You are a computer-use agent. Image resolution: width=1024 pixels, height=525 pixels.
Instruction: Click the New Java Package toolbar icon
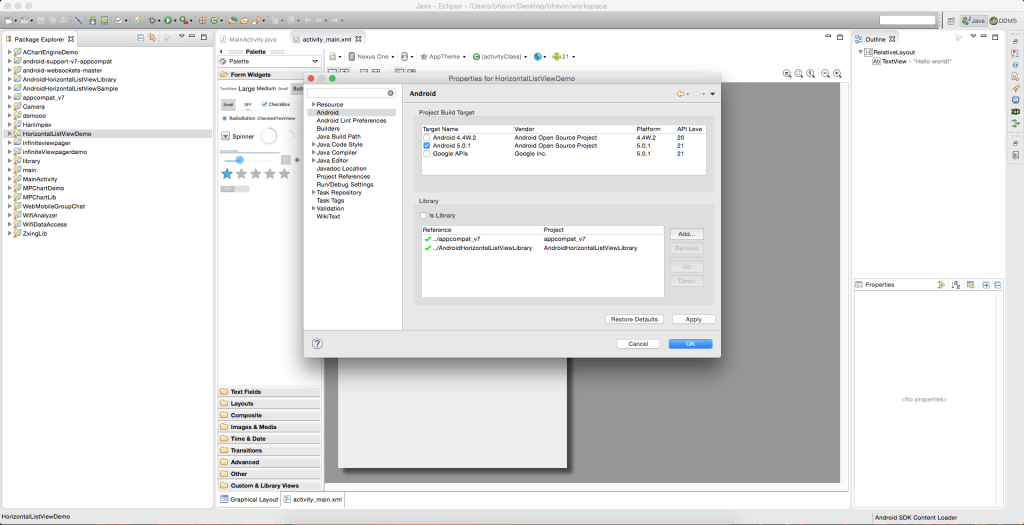[x=202, y=20]
